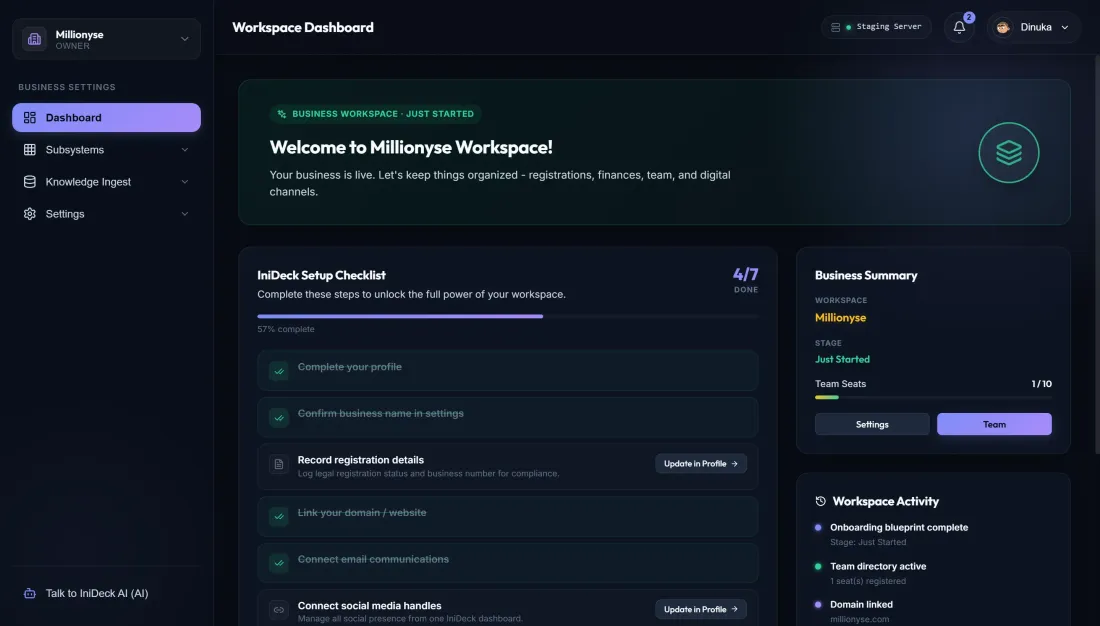Click the 1/10 team seats value

point(1041,384)
